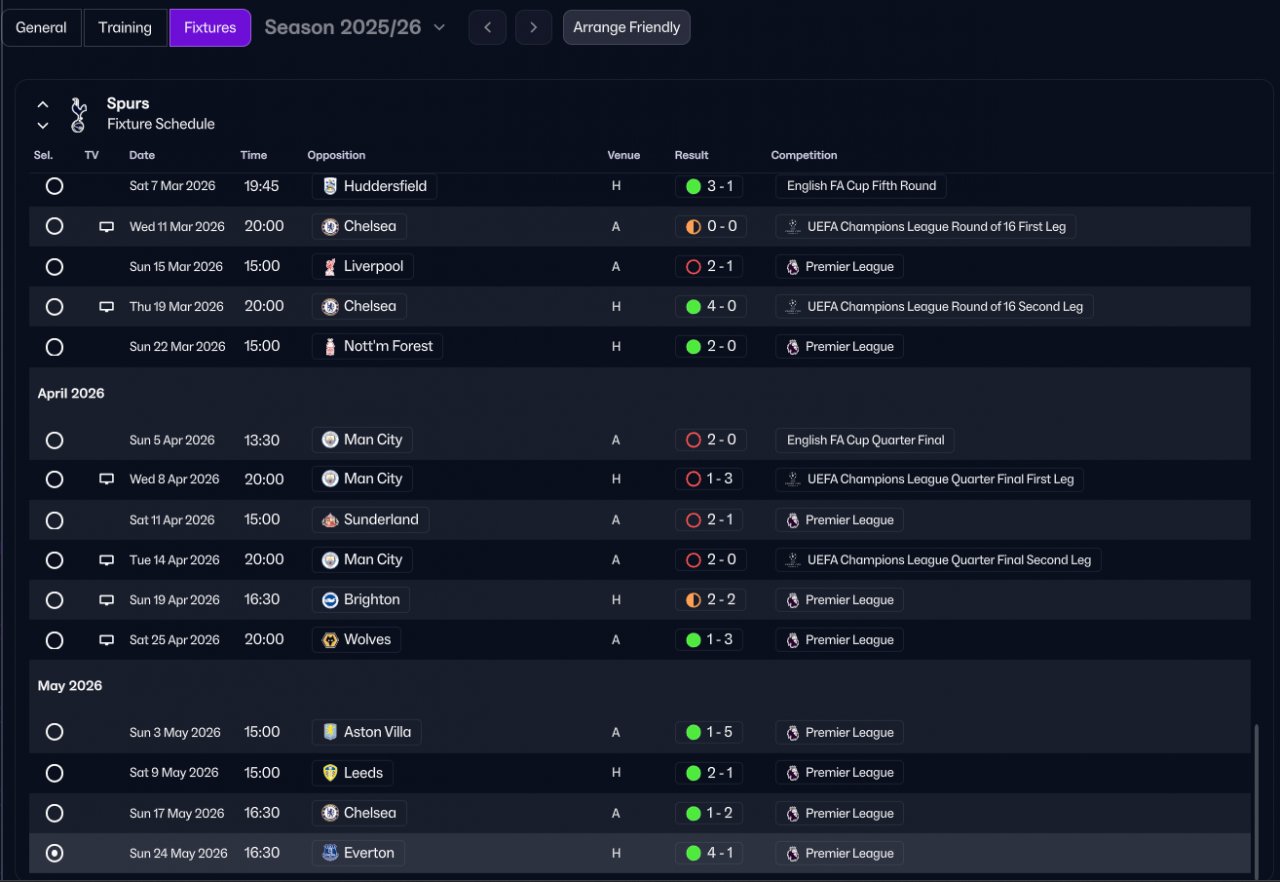Click Brighton club badge icon
The height and width of the screenshot is (882, 1280).
coord(330,600)
